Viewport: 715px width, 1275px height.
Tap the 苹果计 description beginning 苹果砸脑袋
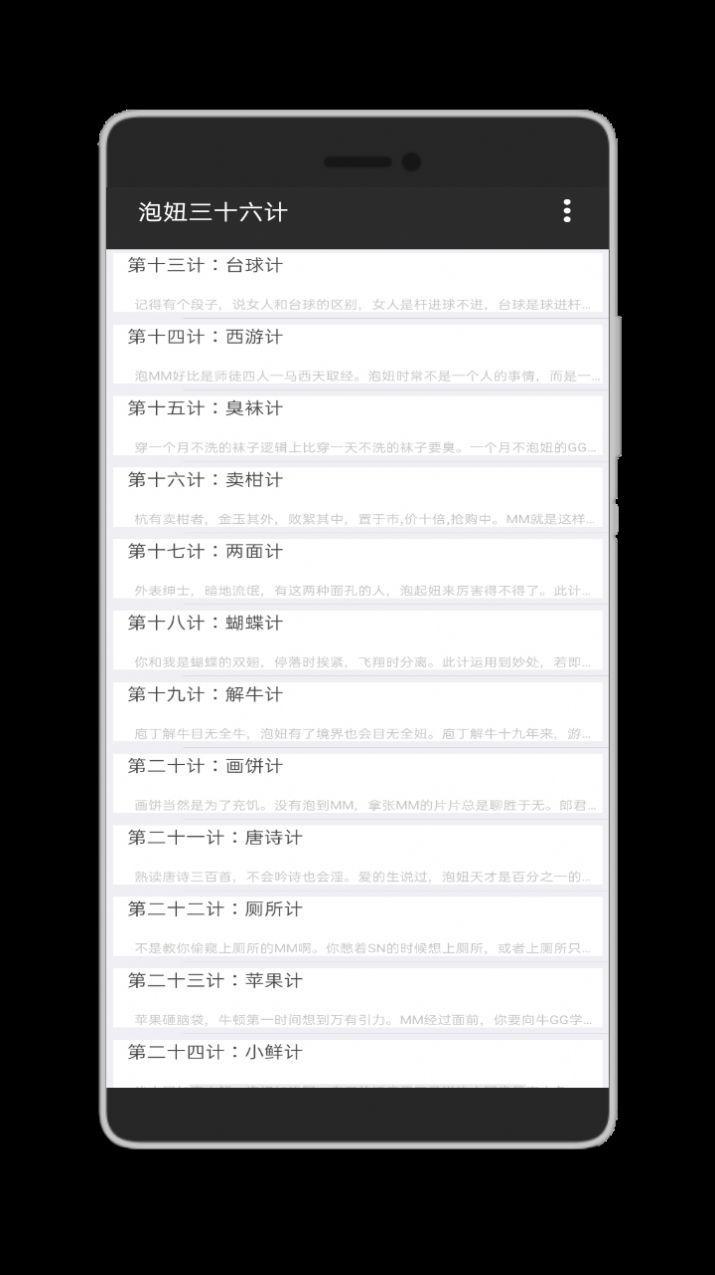tap(366, 1019)
